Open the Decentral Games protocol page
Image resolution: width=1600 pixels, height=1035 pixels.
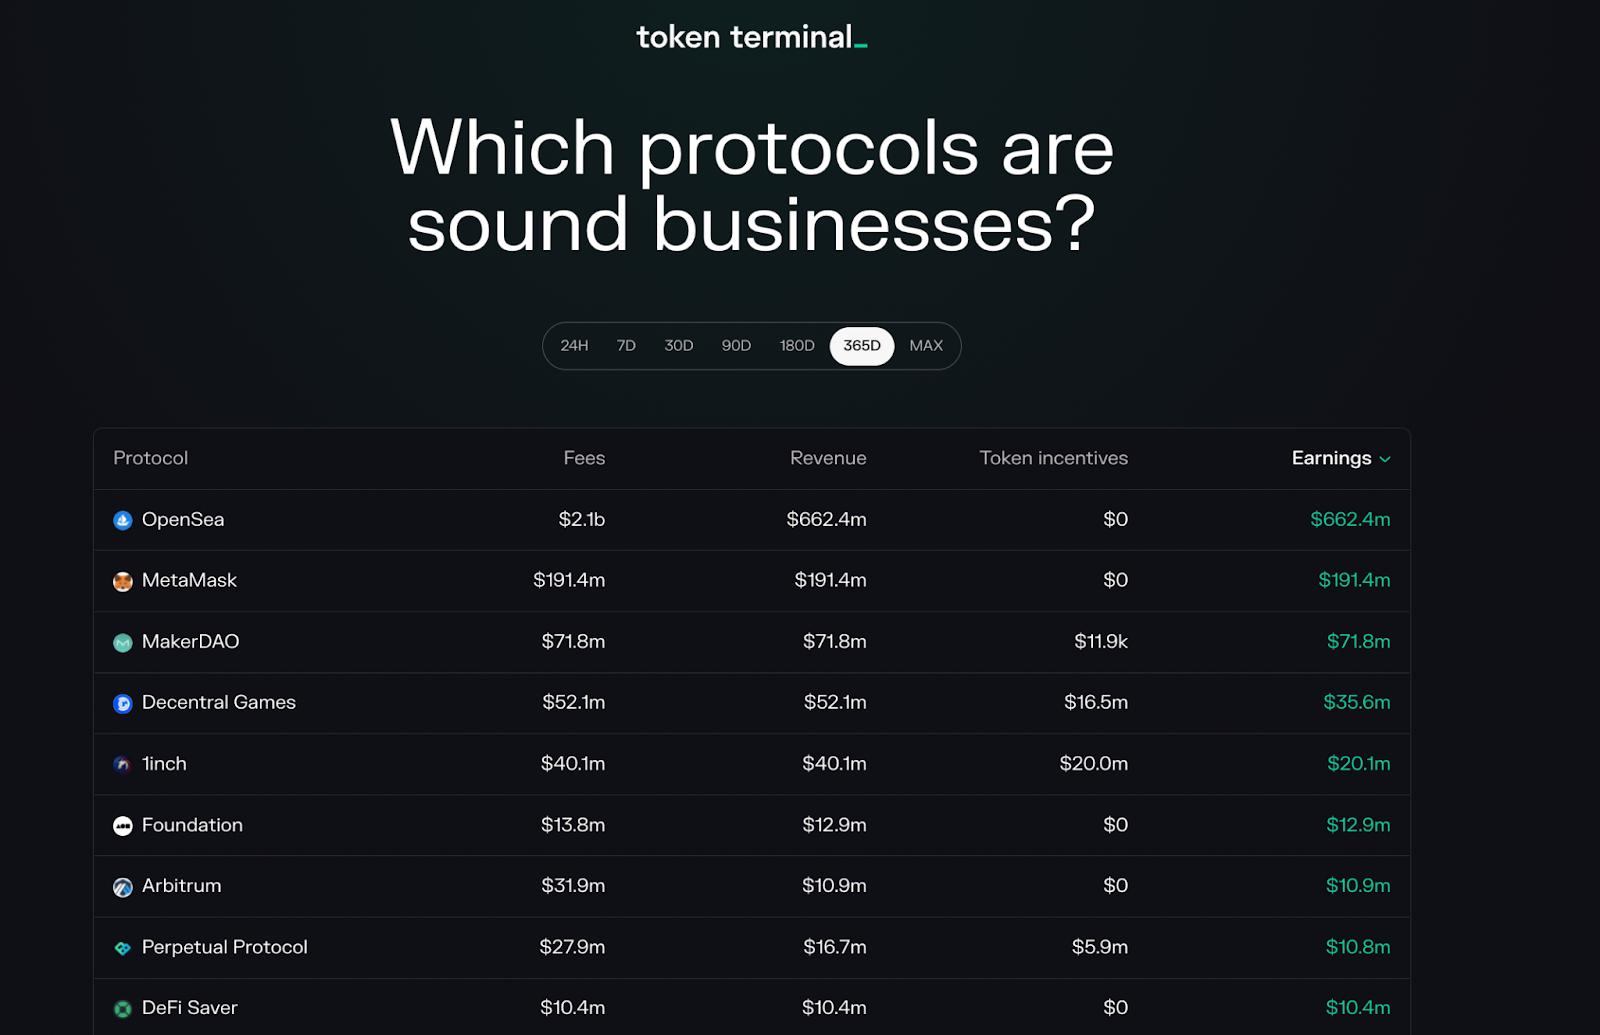click(219, 703)
